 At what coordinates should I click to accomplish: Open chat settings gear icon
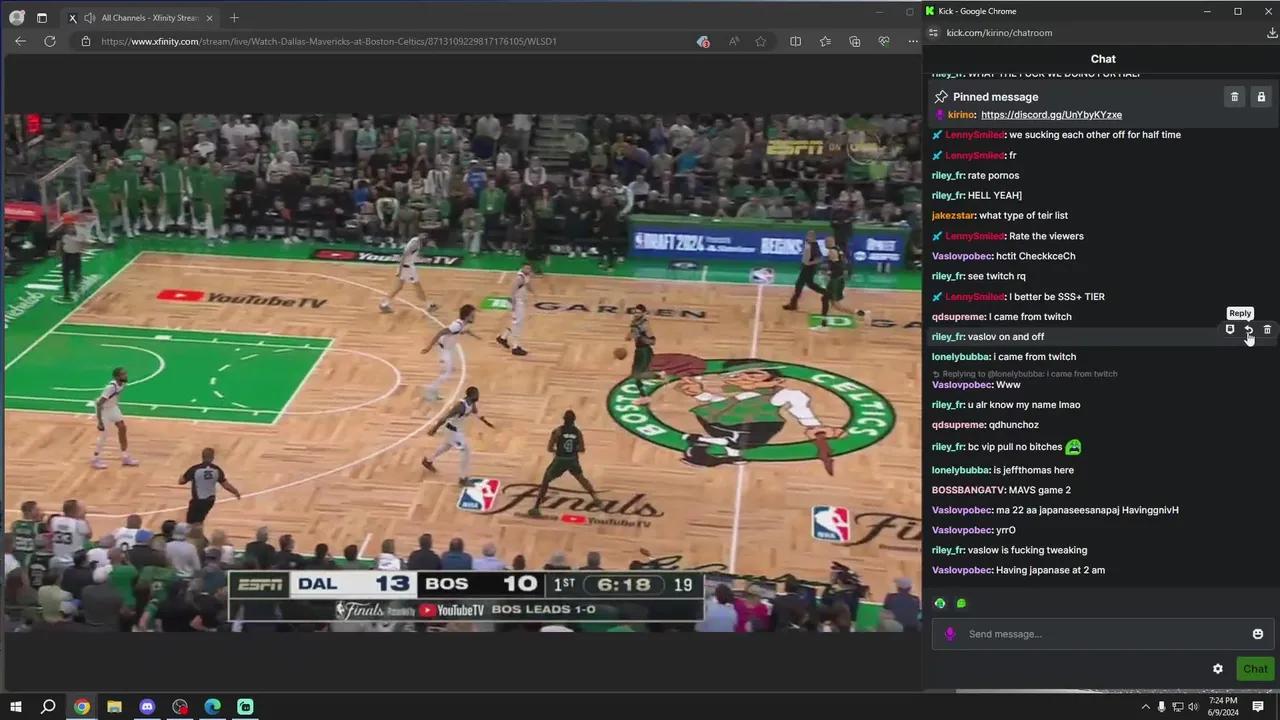point(1217,669)
